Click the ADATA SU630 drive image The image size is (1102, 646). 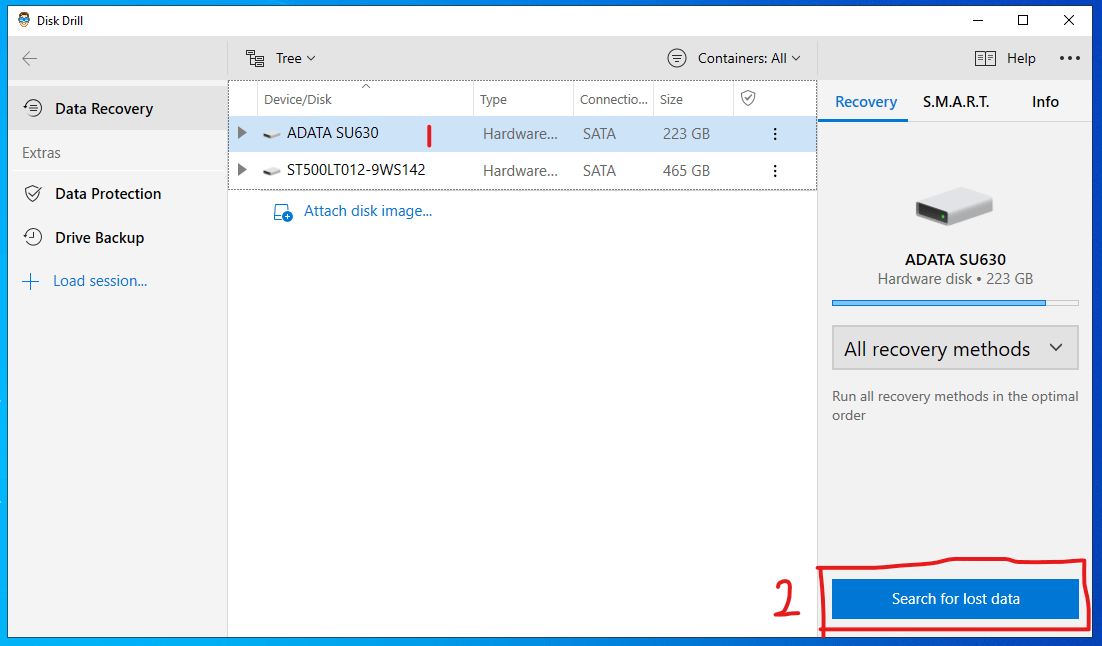coord(954,206)
